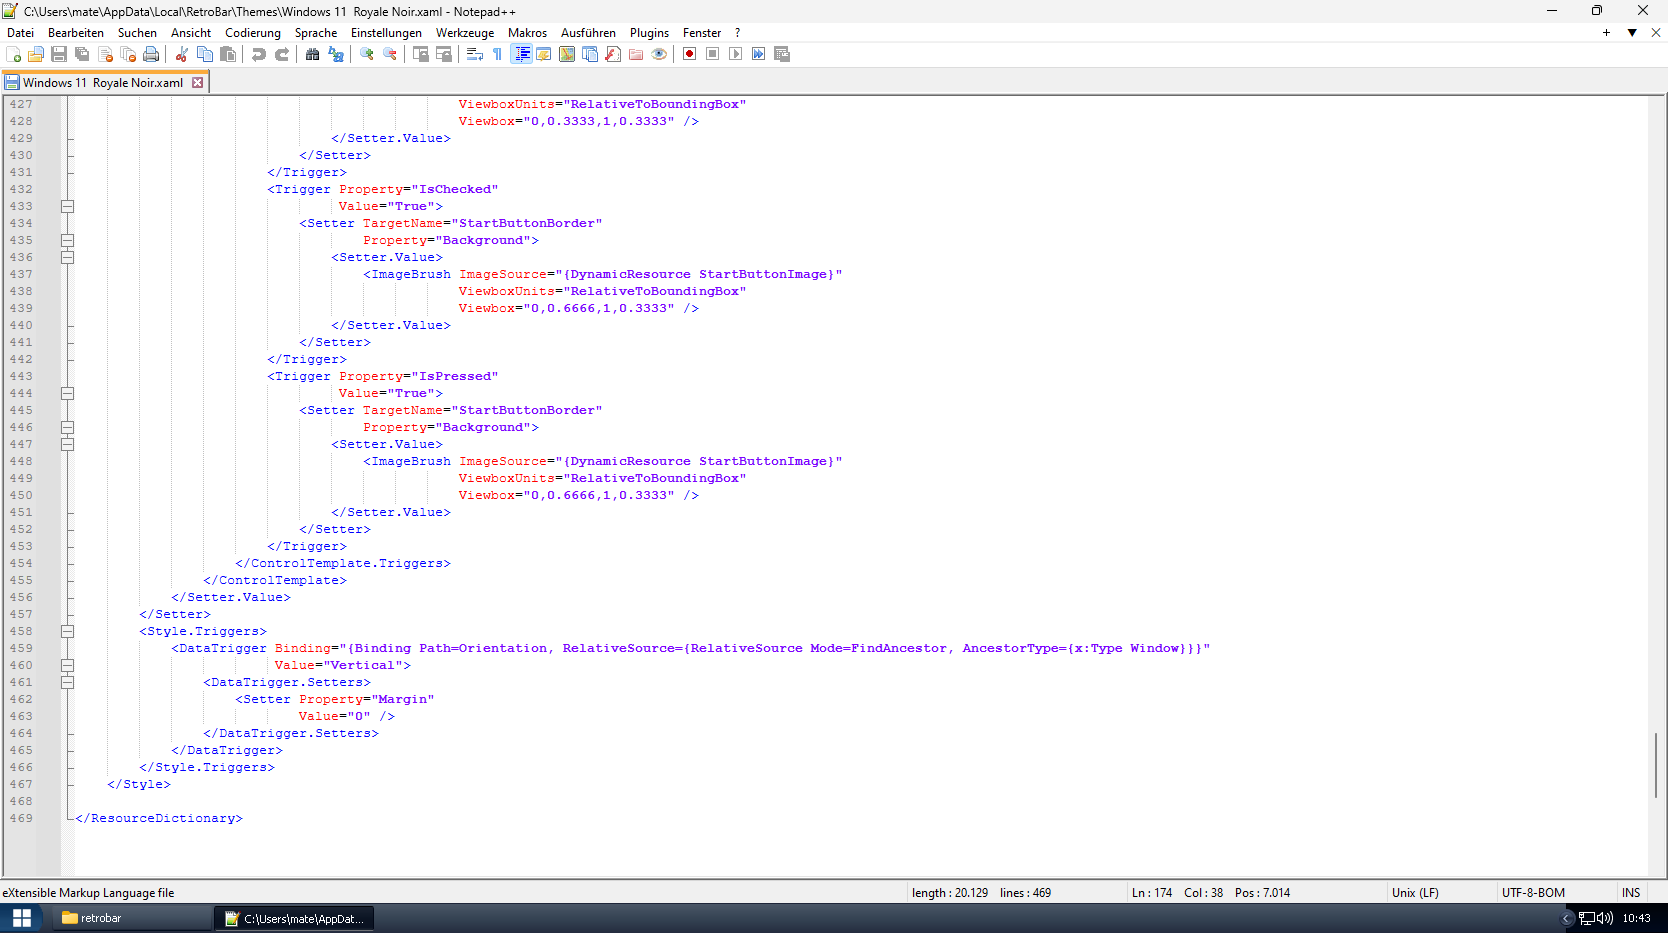This screenshot has width=1668, height=933.
Task: Open the Windows Start button
Action: pos(21,918)
